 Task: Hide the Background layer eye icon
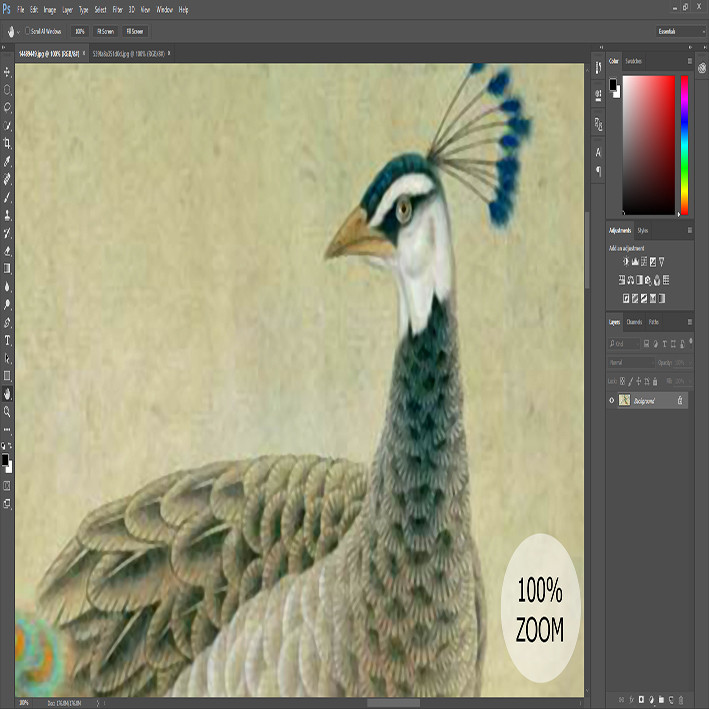click(x=611, y=400)
